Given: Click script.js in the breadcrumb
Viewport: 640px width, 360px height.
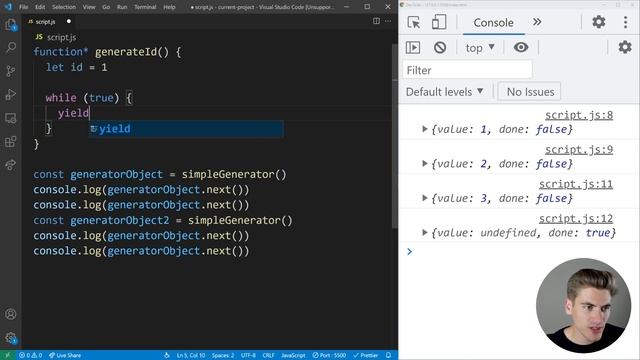Looking at the screenshot, I should (61, 37).
